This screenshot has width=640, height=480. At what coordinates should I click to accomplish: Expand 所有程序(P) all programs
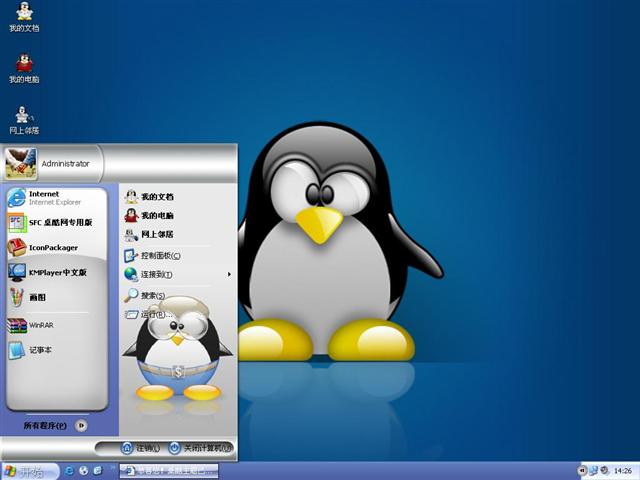(55, 426)
